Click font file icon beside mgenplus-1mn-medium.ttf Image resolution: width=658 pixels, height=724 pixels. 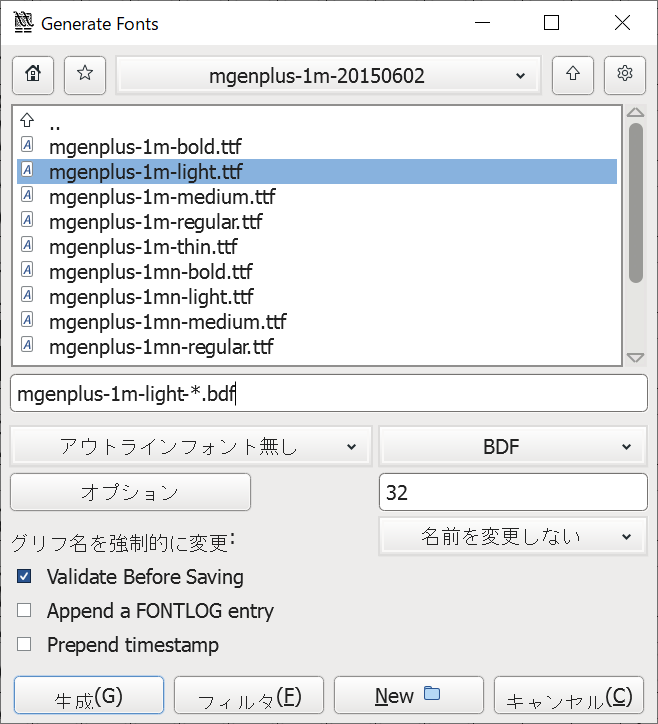click(27, 320)
